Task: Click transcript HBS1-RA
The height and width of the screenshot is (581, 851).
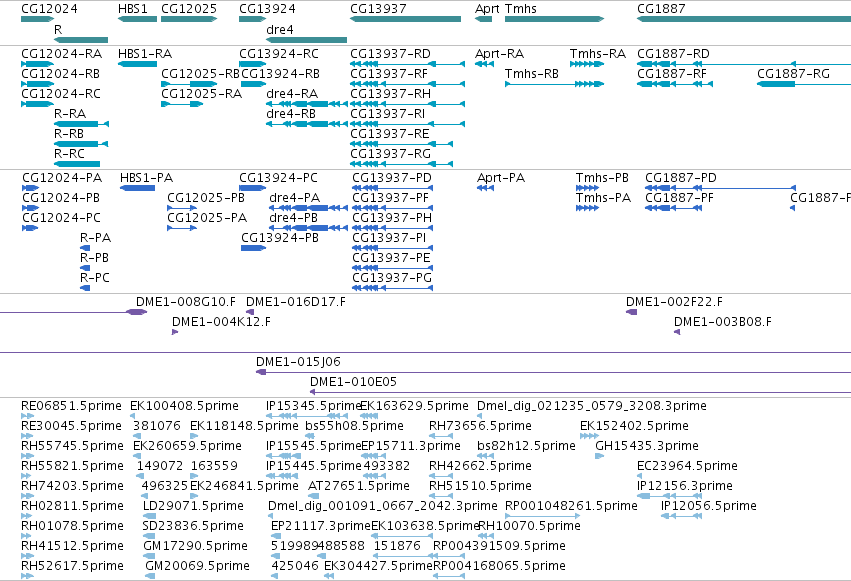Action: [145, 54]
